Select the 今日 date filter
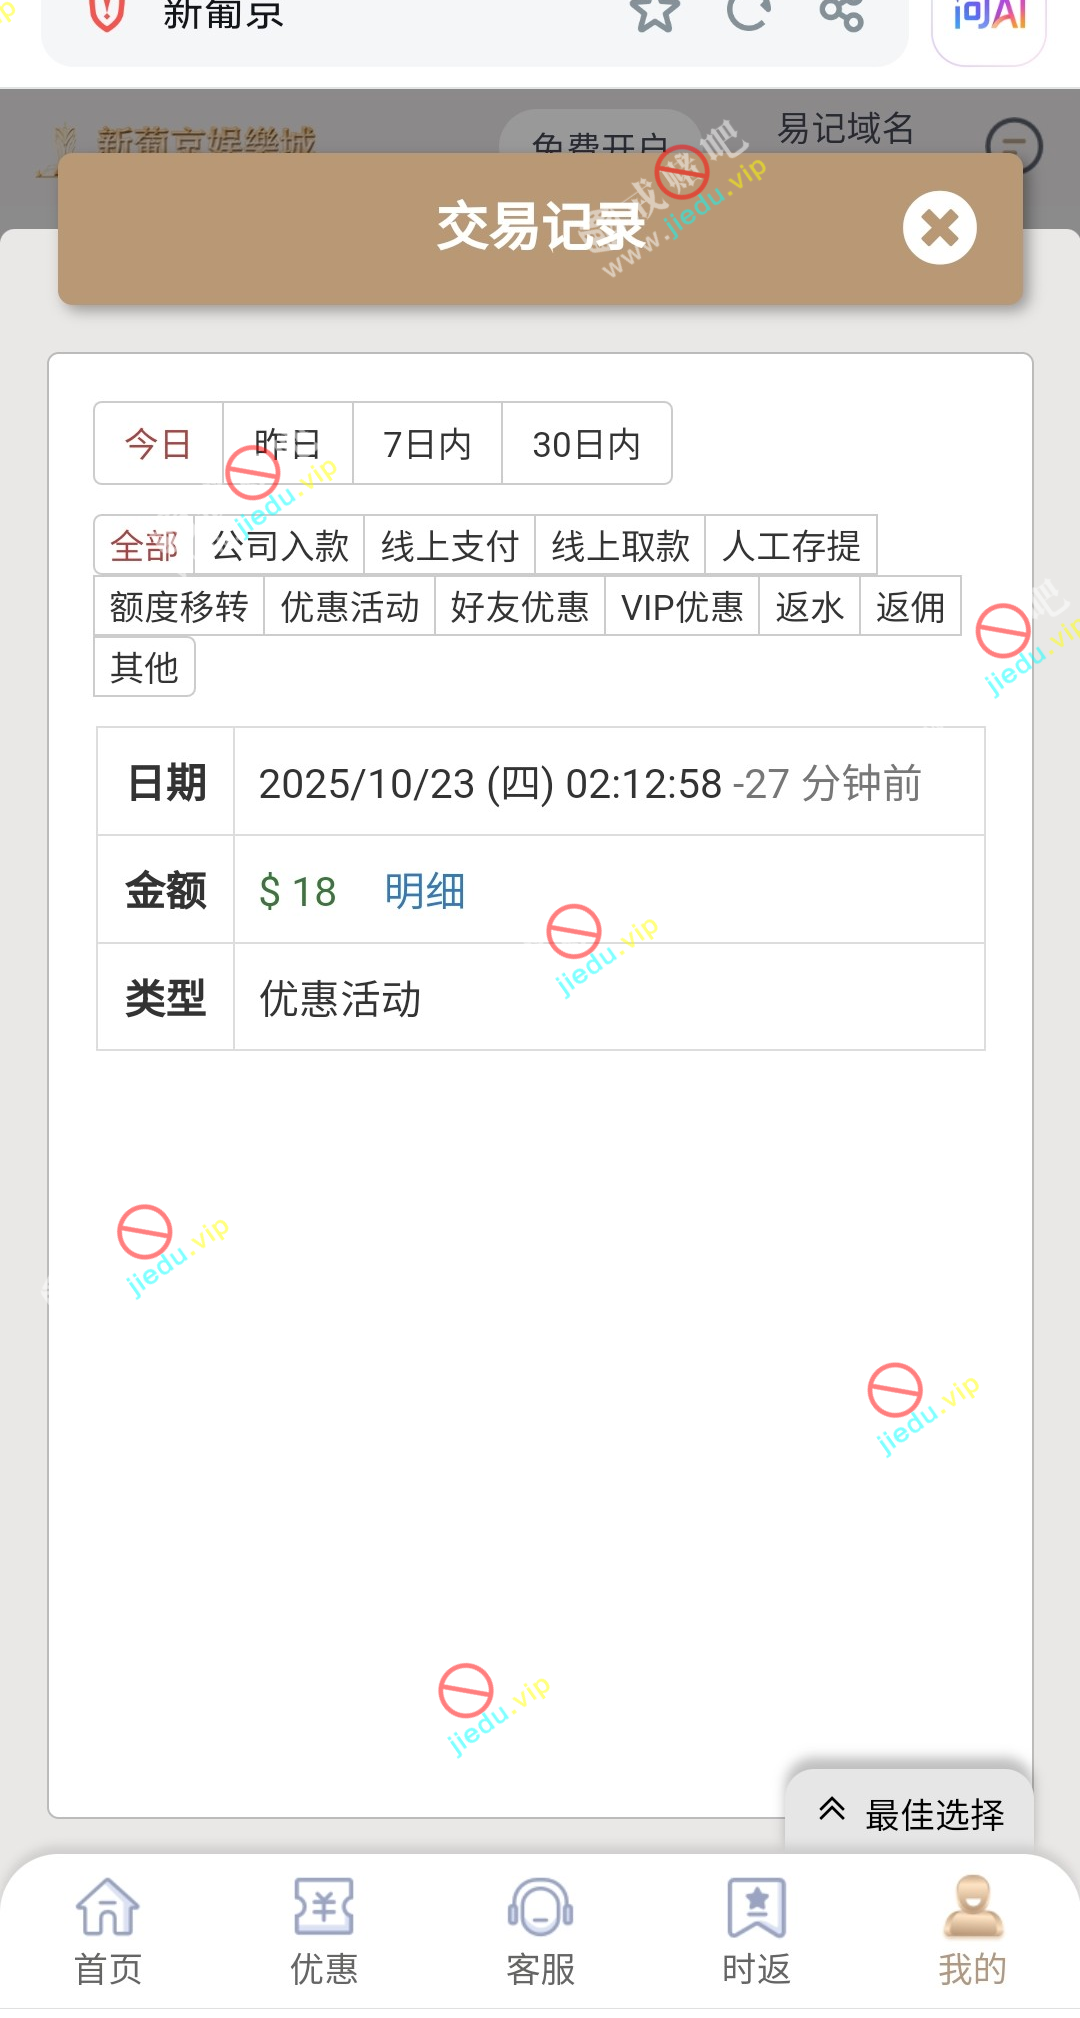The image size is (1080, 2018). [158, 444]
